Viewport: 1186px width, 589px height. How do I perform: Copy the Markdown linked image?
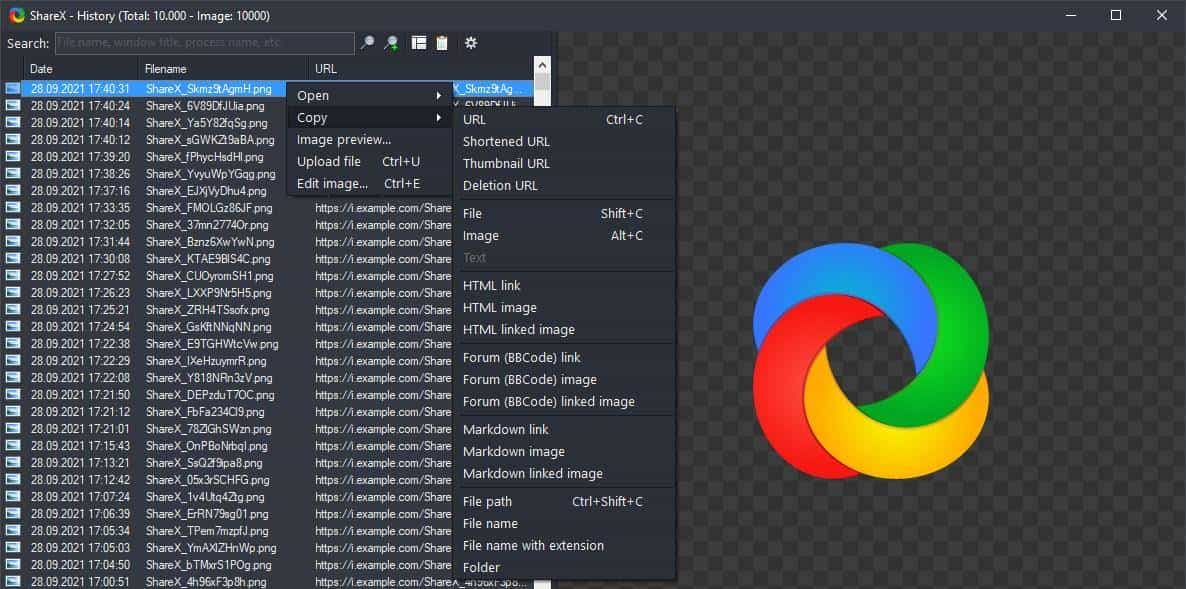point(532,474)
